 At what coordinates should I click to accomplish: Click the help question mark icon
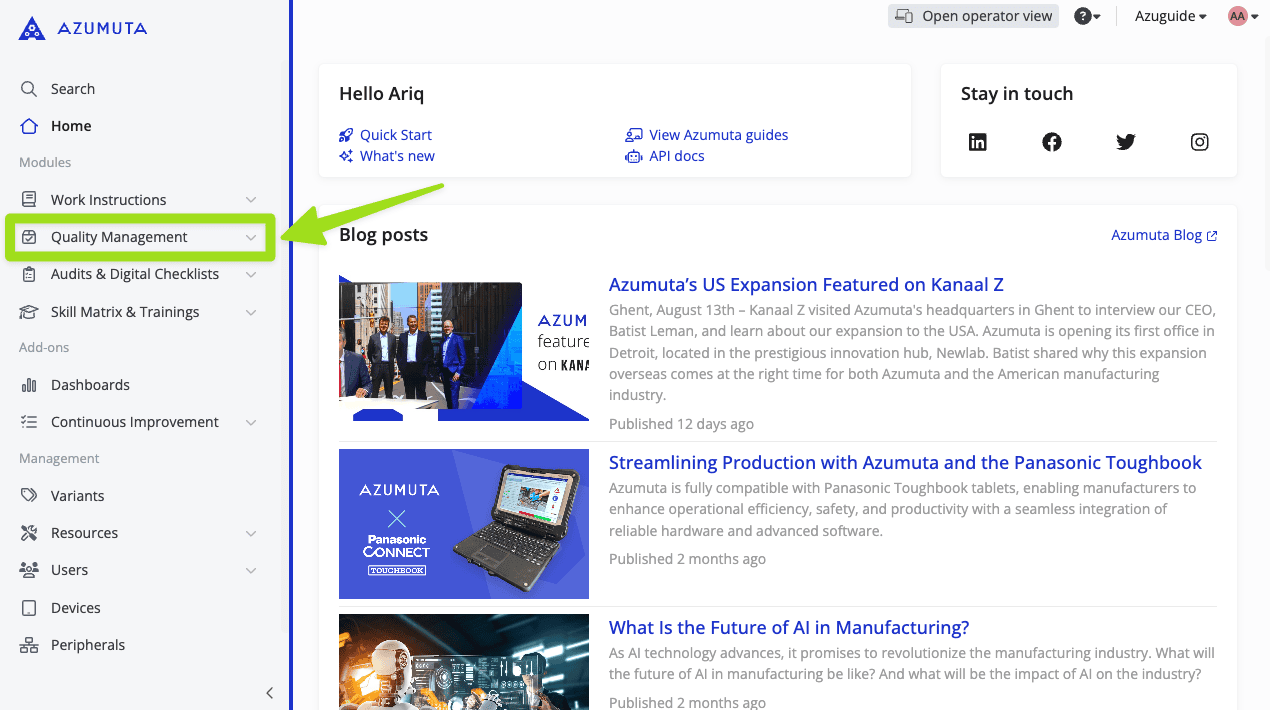[1083, 16]
